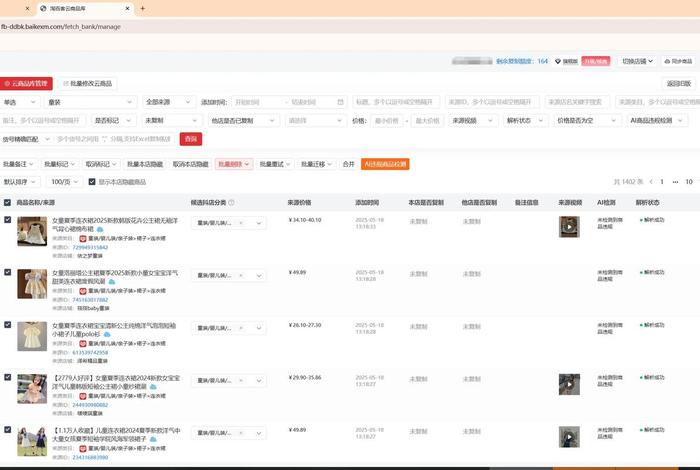Open source ID link 613539742958
Screen dimensions: 700x470
(90, 353)
